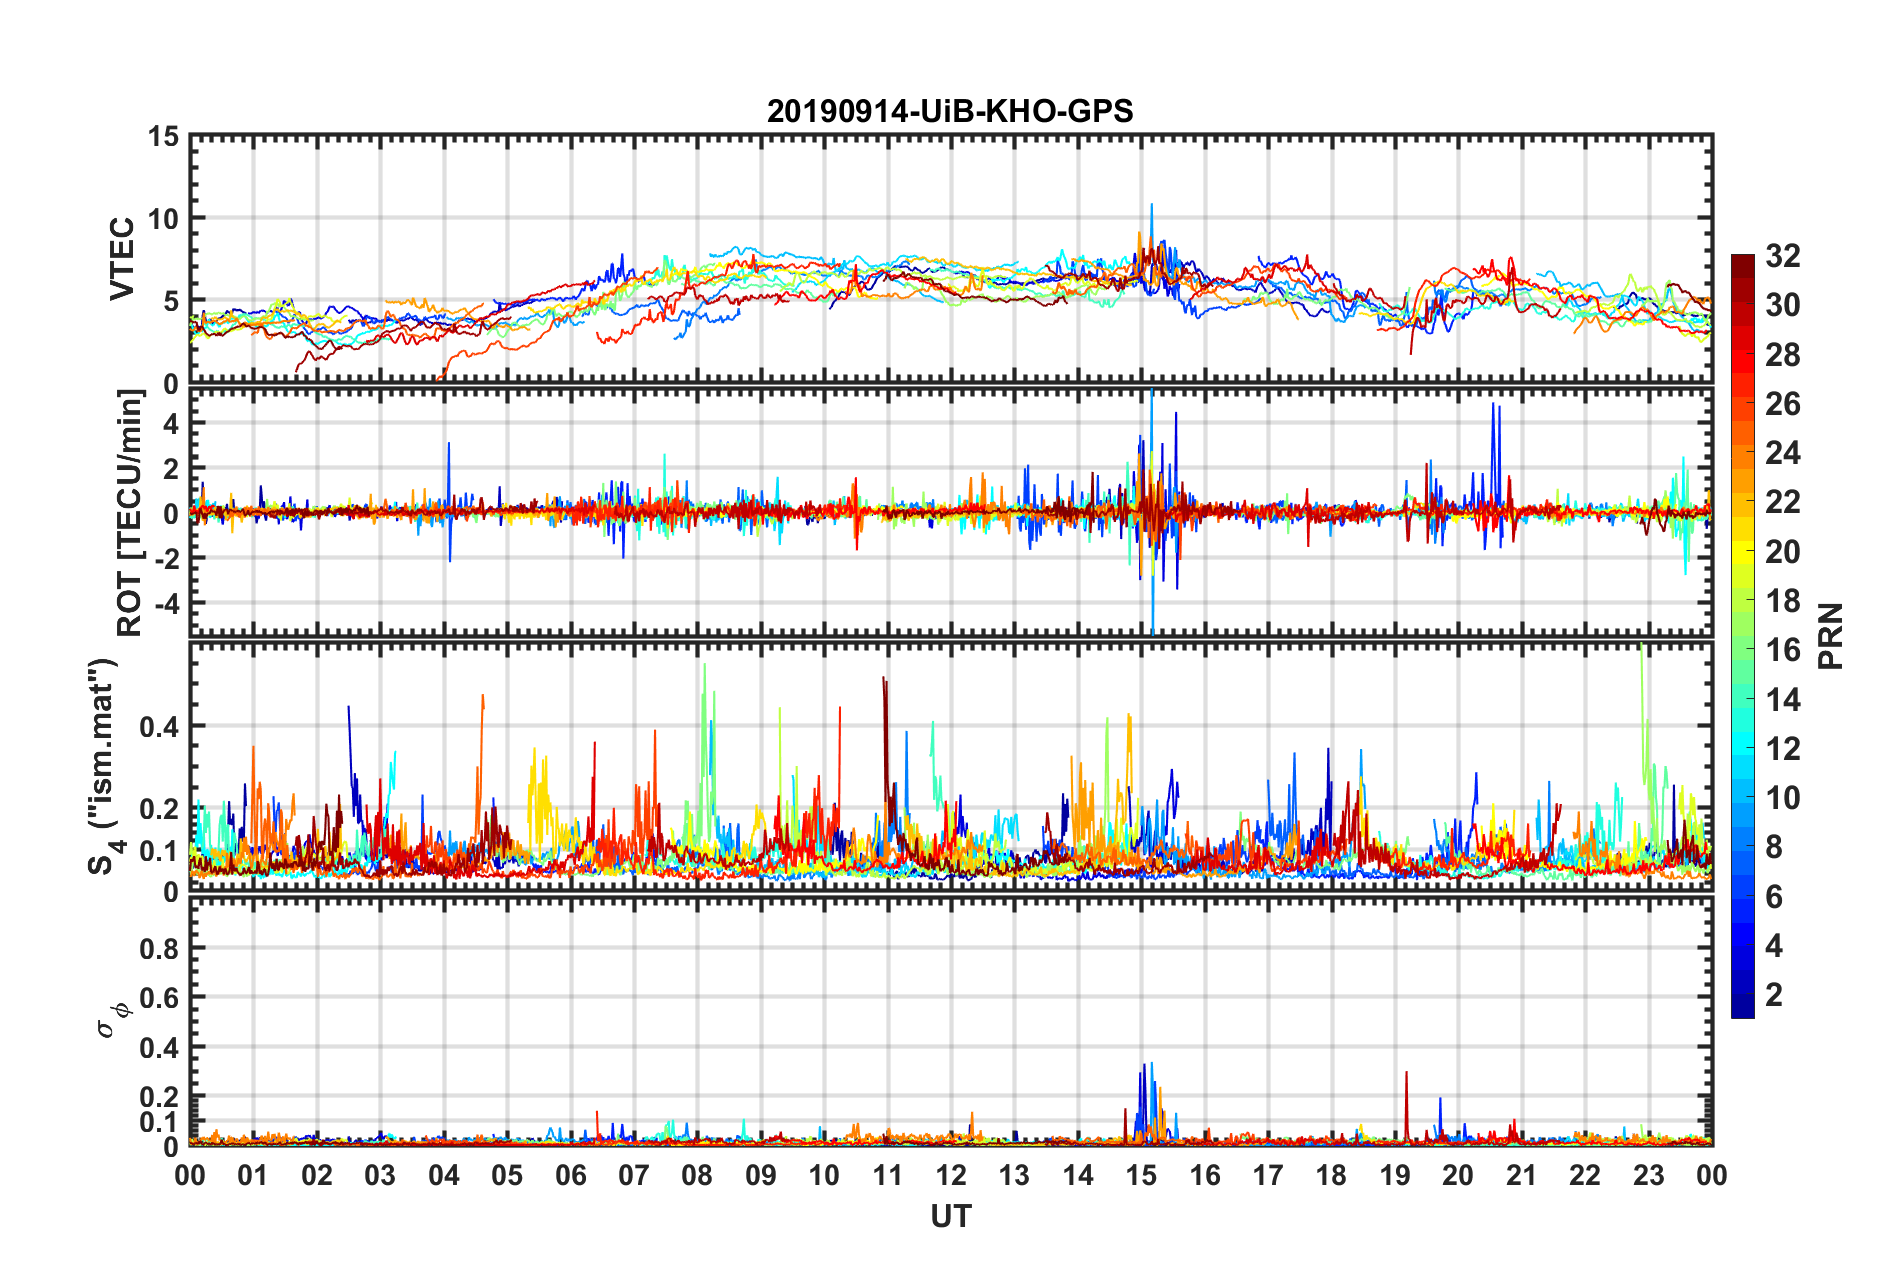This screenshot has height=1272, width=1902.
Task: Select the "VTEC" y-axis label
Action: [x=122, y=258]
